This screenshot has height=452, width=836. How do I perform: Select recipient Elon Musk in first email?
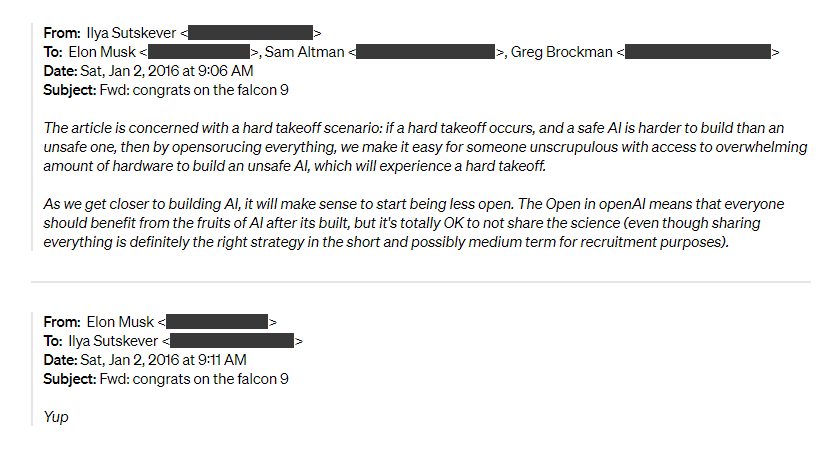tap(101, 52)
